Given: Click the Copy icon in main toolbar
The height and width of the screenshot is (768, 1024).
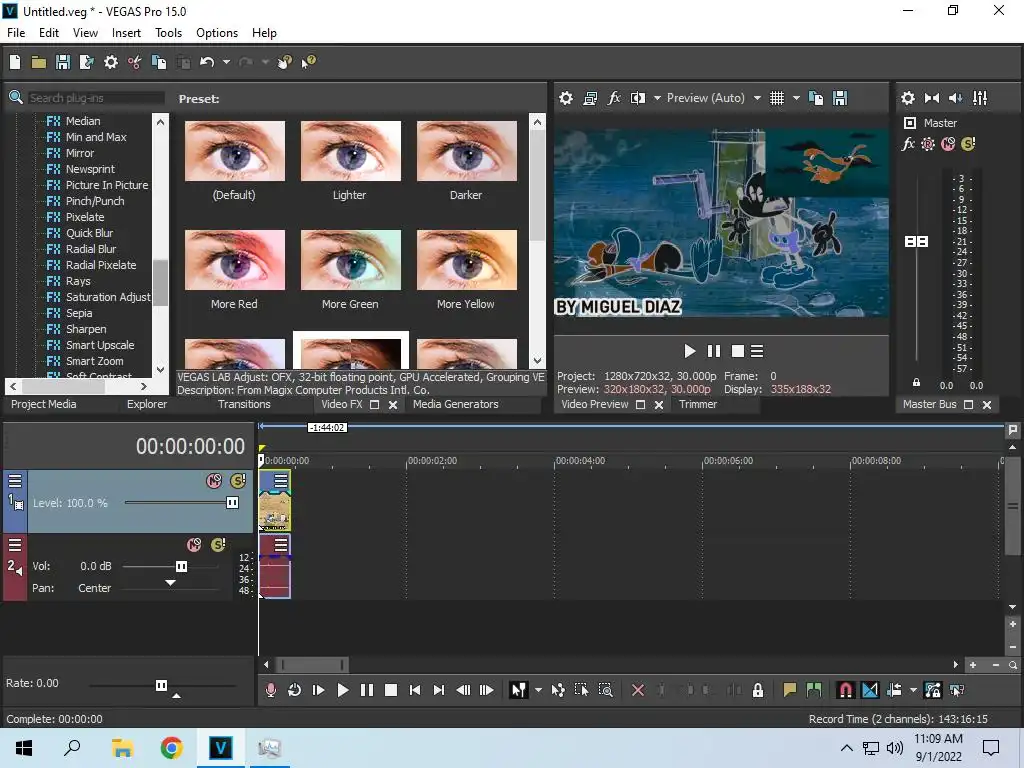Looking at the screenshot, I should click(159, 62).
